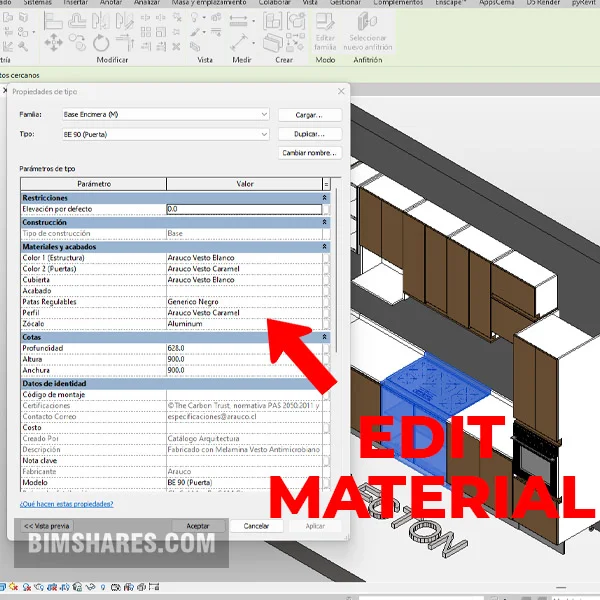600x600 pixels.
Task: Toggle the checkbox beside Elevación por defecto
Action: (326, 209)
